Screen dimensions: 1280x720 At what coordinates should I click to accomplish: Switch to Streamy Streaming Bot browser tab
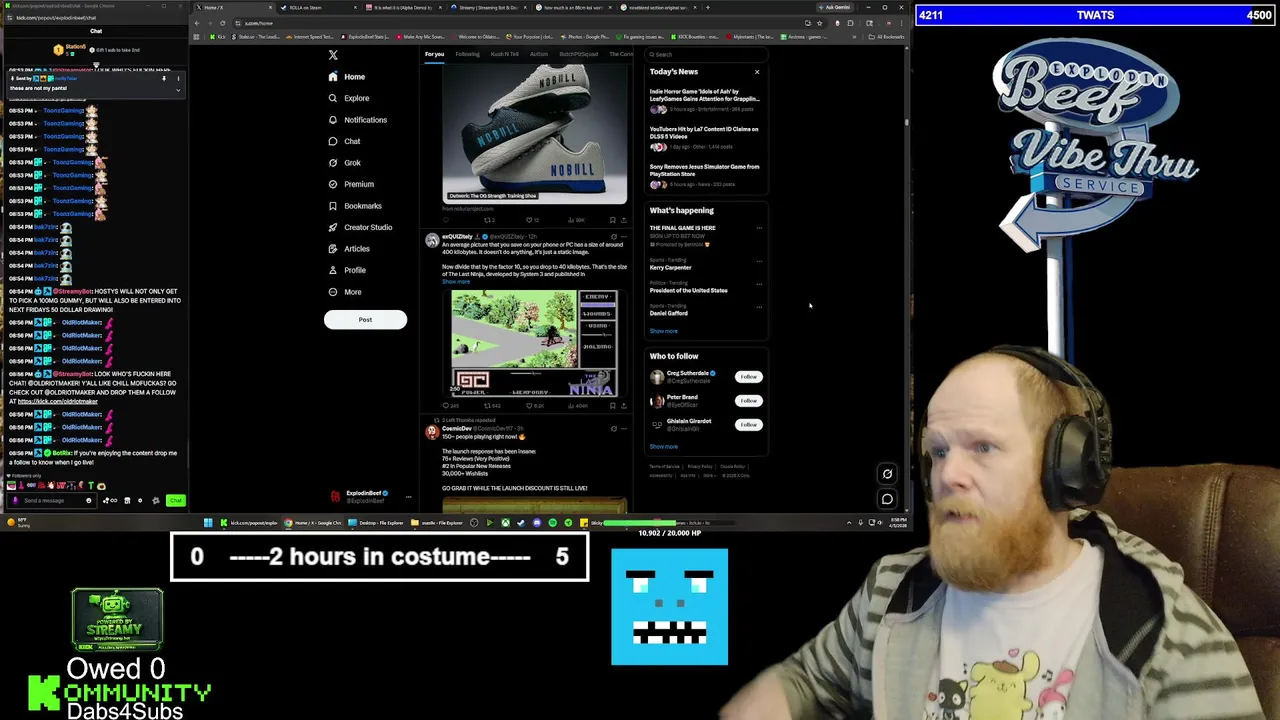[x=486, y=7]
